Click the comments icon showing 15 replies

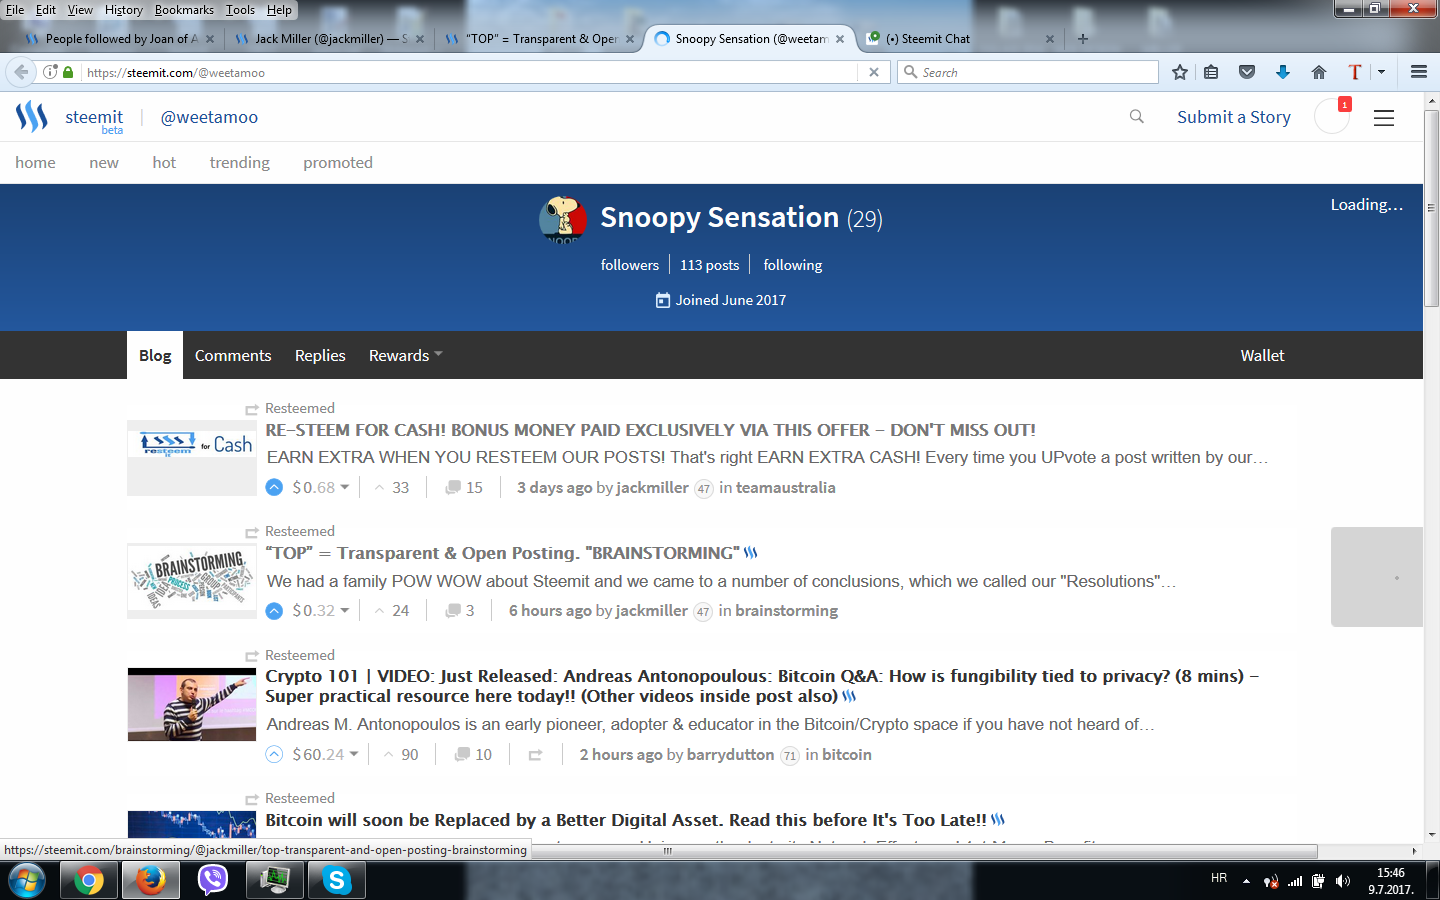pos(453,487)
